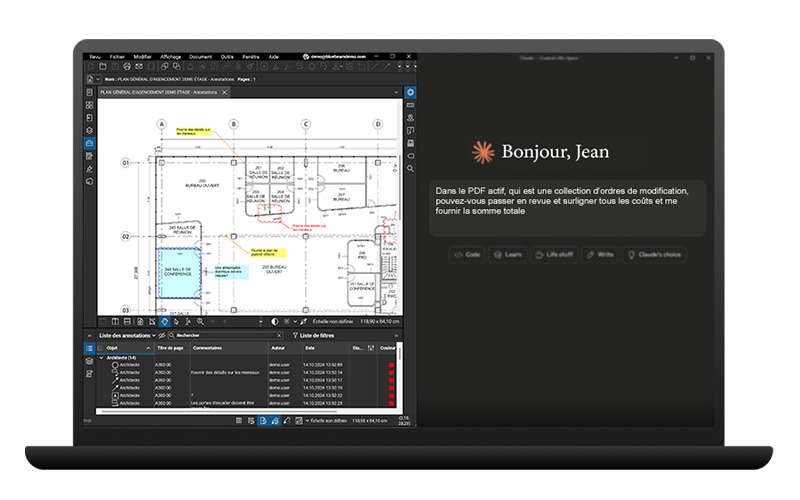Expand the file dropdown next to Nom
Viewport: 800px width, 500px height.
pos(97,79)
